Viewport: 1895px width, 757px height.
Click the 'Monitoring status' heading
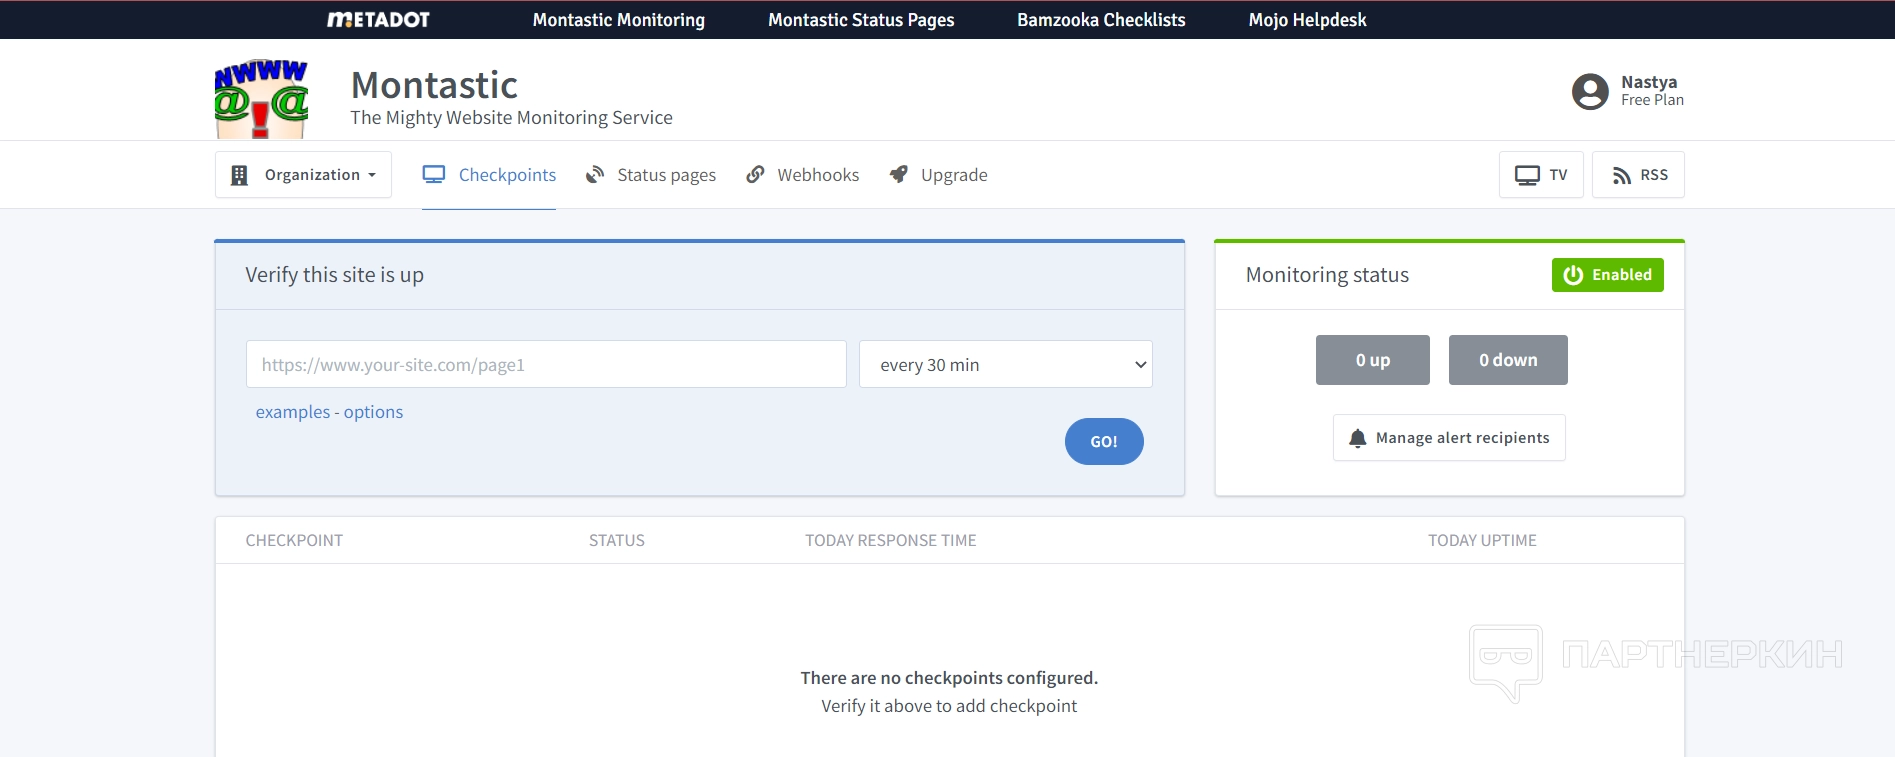tap(1327, 275)
